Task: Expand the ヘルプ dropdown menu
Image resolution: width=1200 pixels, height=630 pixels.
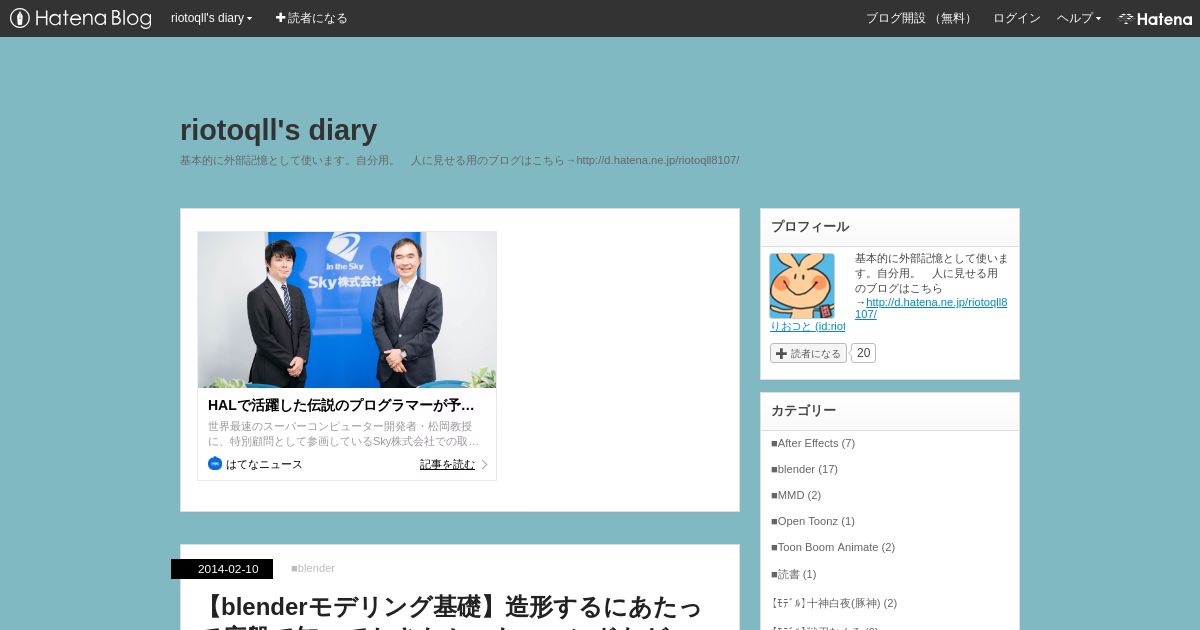Action: click(x=1079, y=18)
